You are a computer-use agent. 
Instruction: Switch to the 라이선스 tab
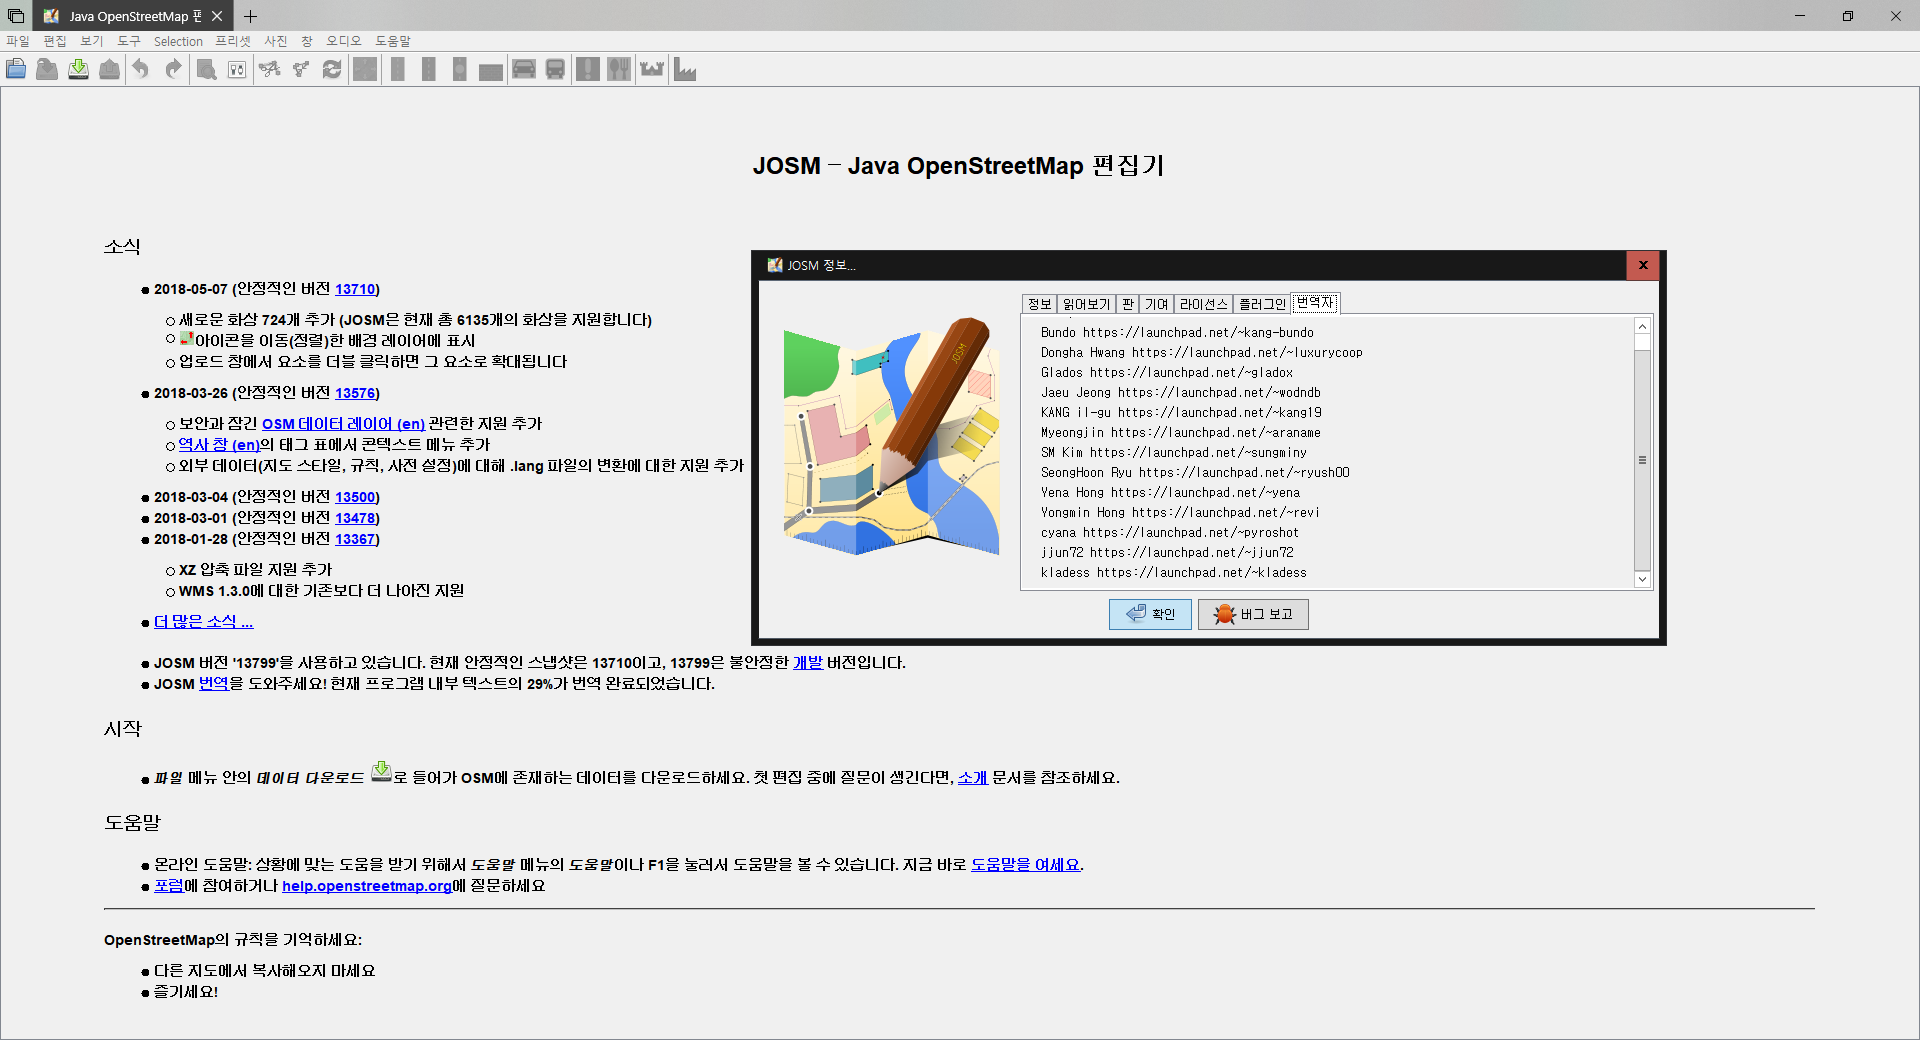coord(1203,304)
